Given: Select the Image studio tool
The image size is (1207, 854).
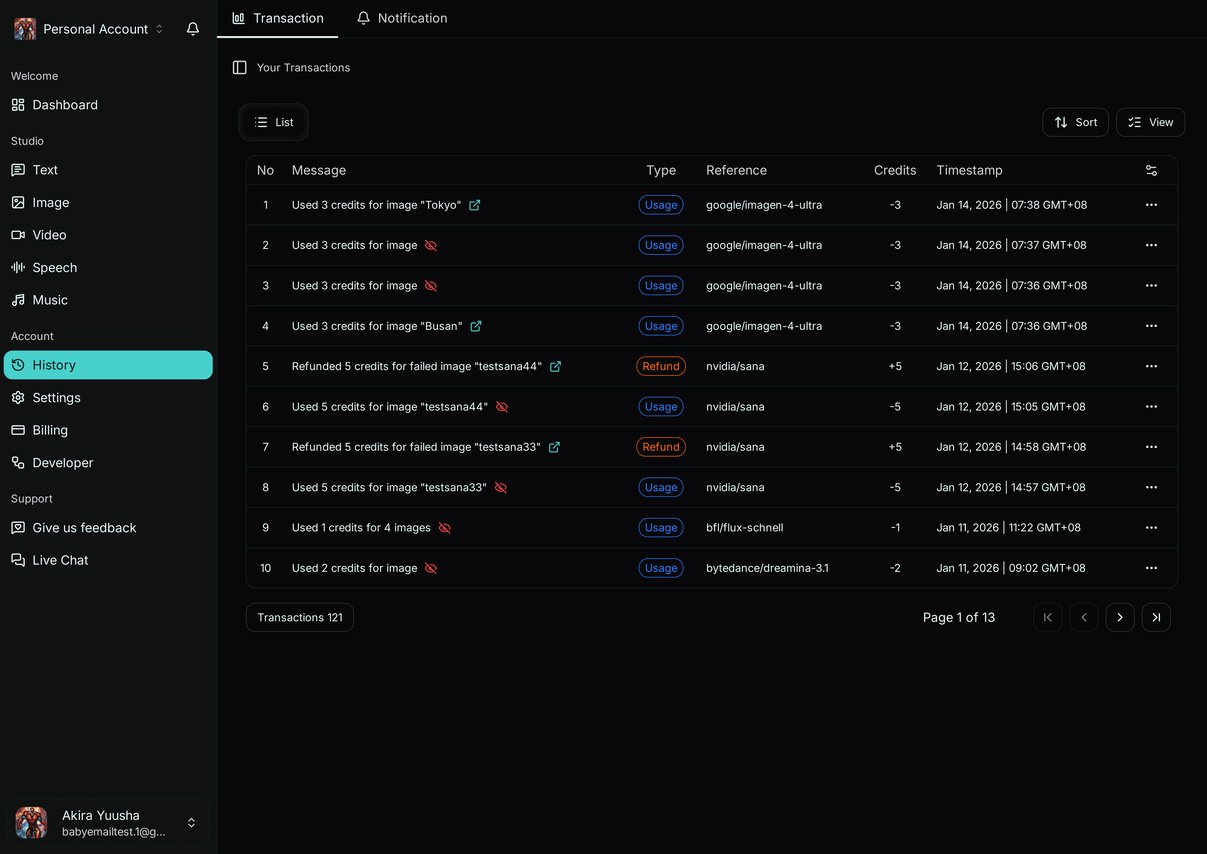Looking at the screenshot, I should tap(50, 202).
